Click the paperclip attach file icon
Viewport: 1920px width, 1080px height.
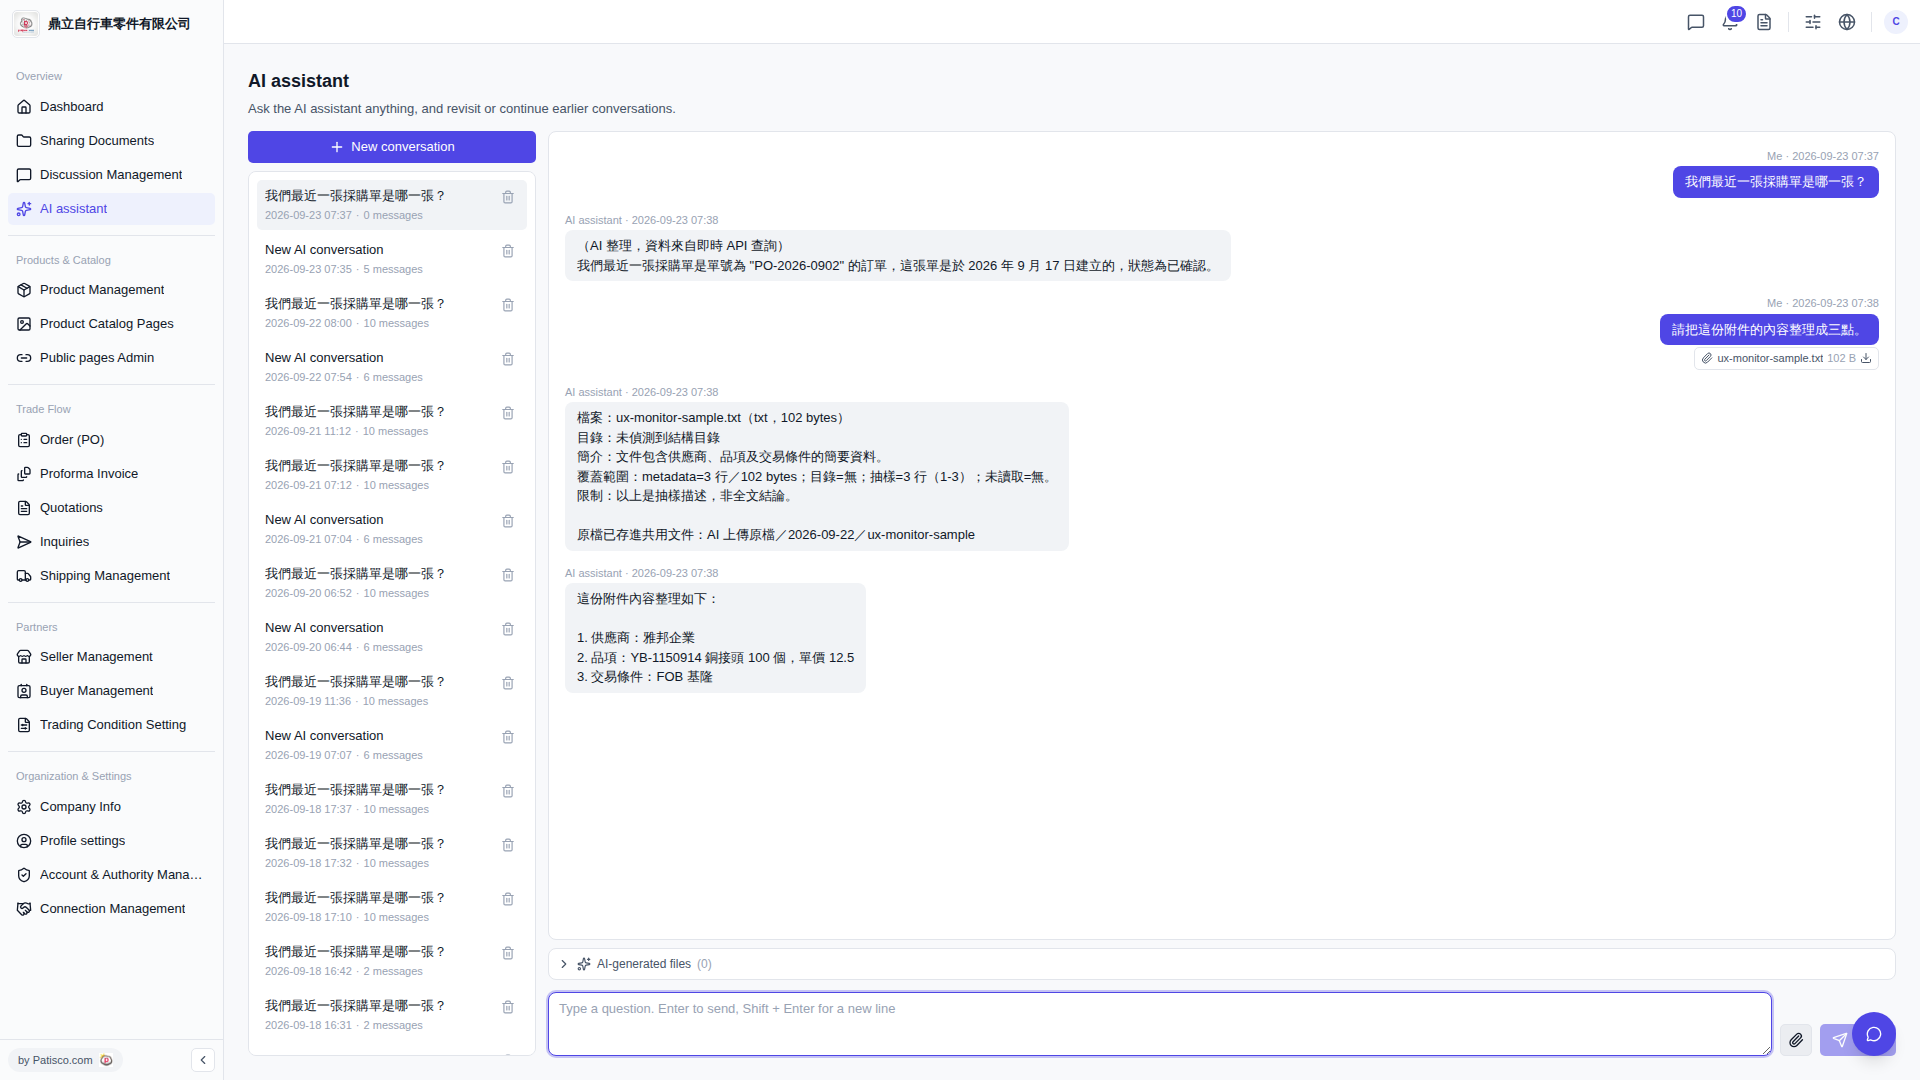tap(1796, 1040)
